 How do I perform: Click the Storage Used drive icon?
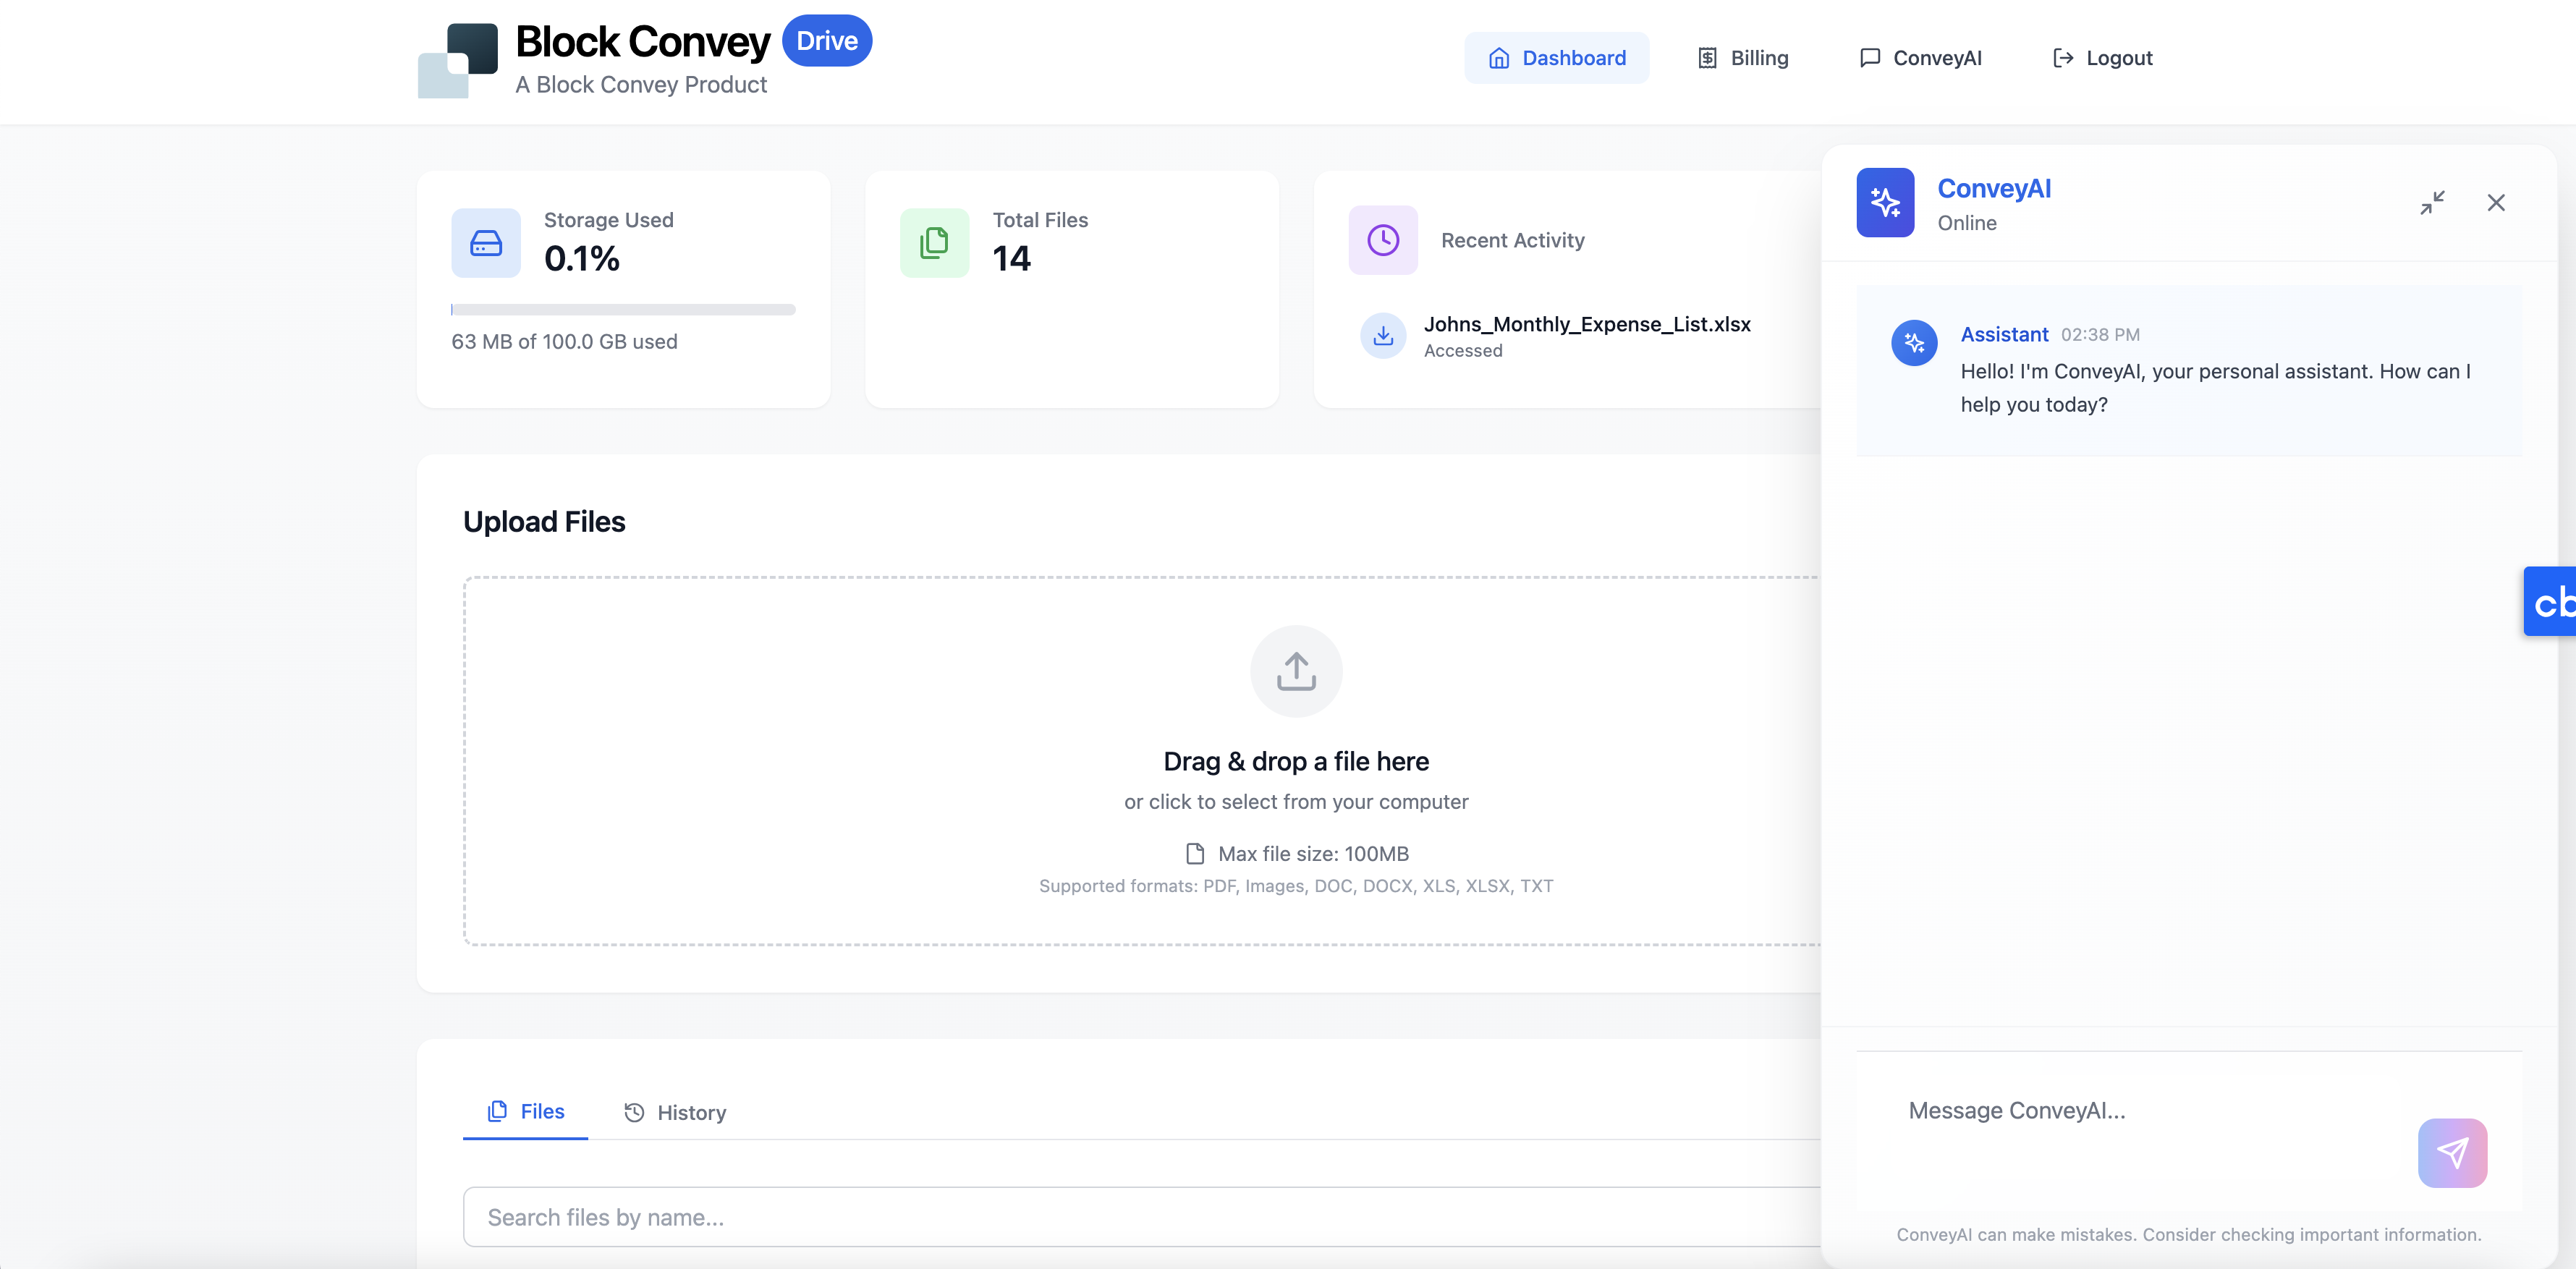486,243
